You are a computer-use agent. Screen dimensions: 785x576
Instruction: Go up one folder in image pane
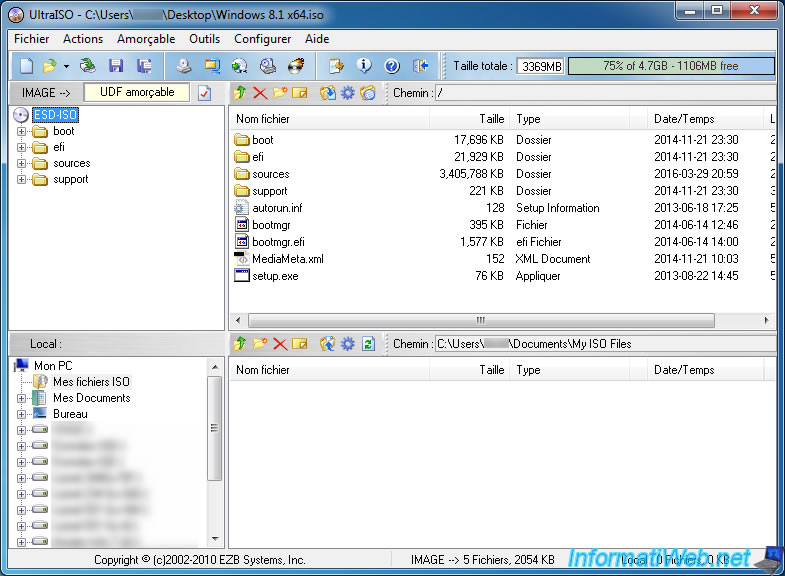pyautogui.click(x=240, y=93)
